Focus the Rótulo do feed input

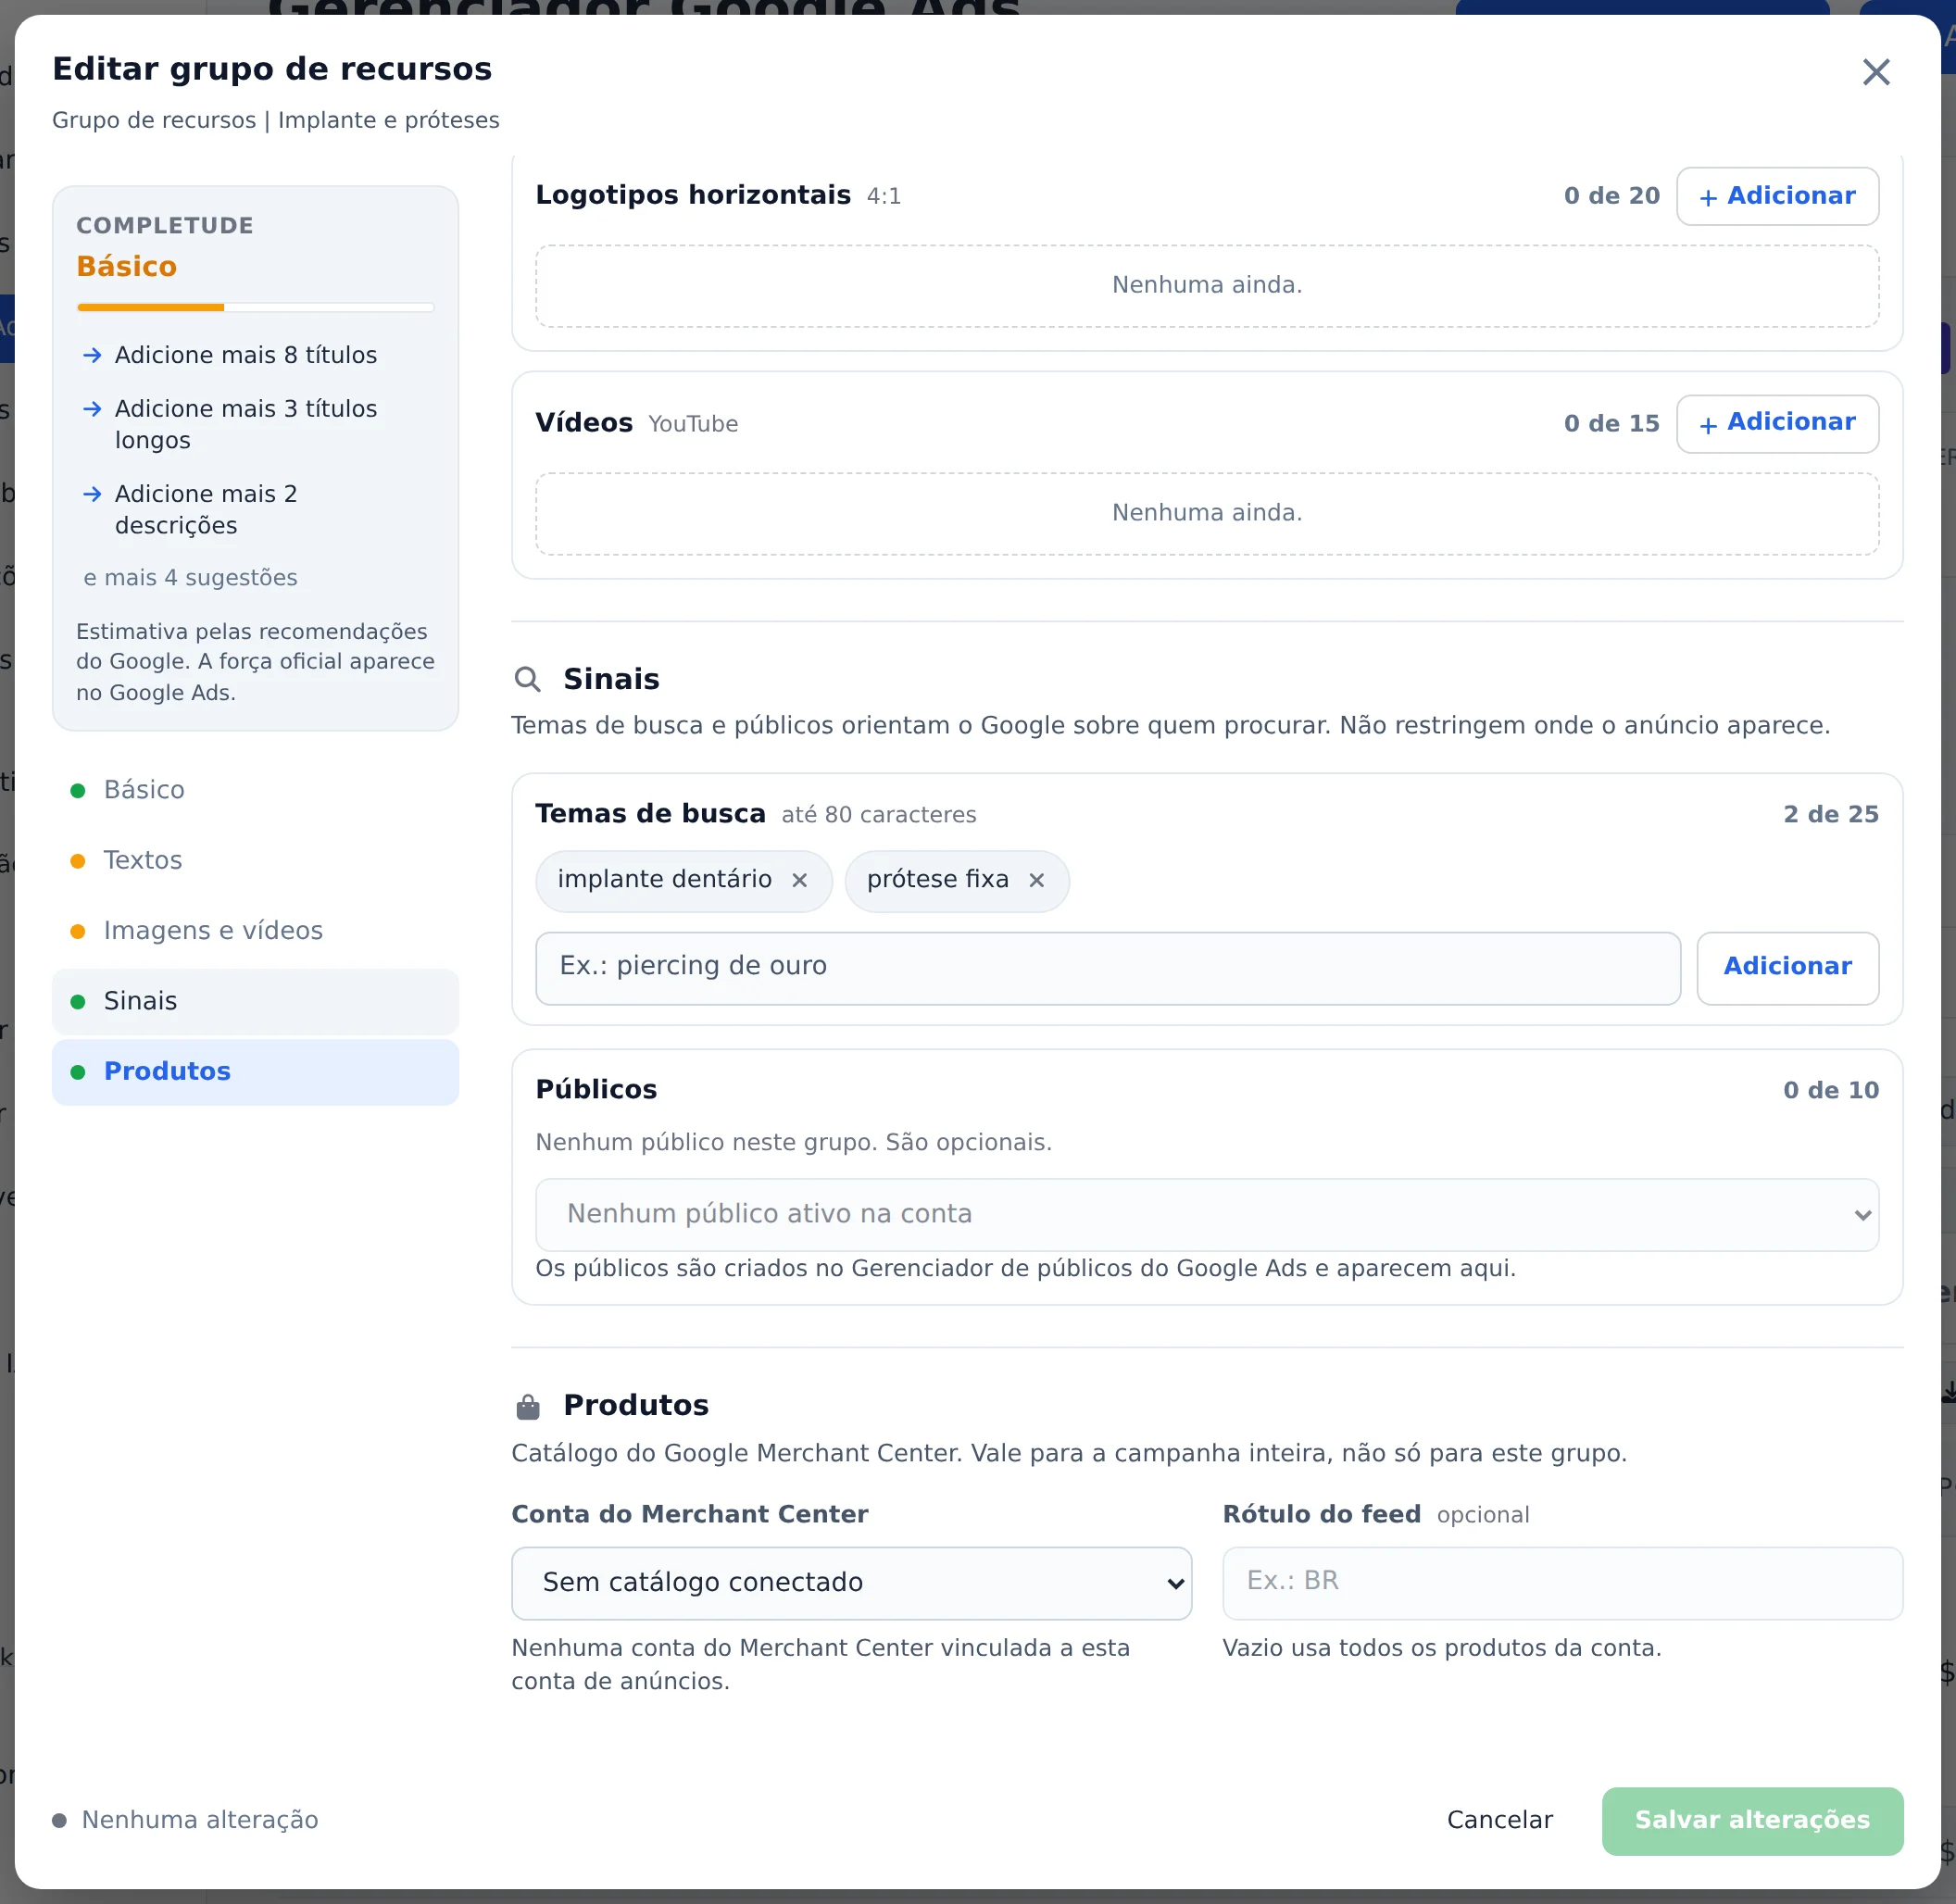1562,1583
